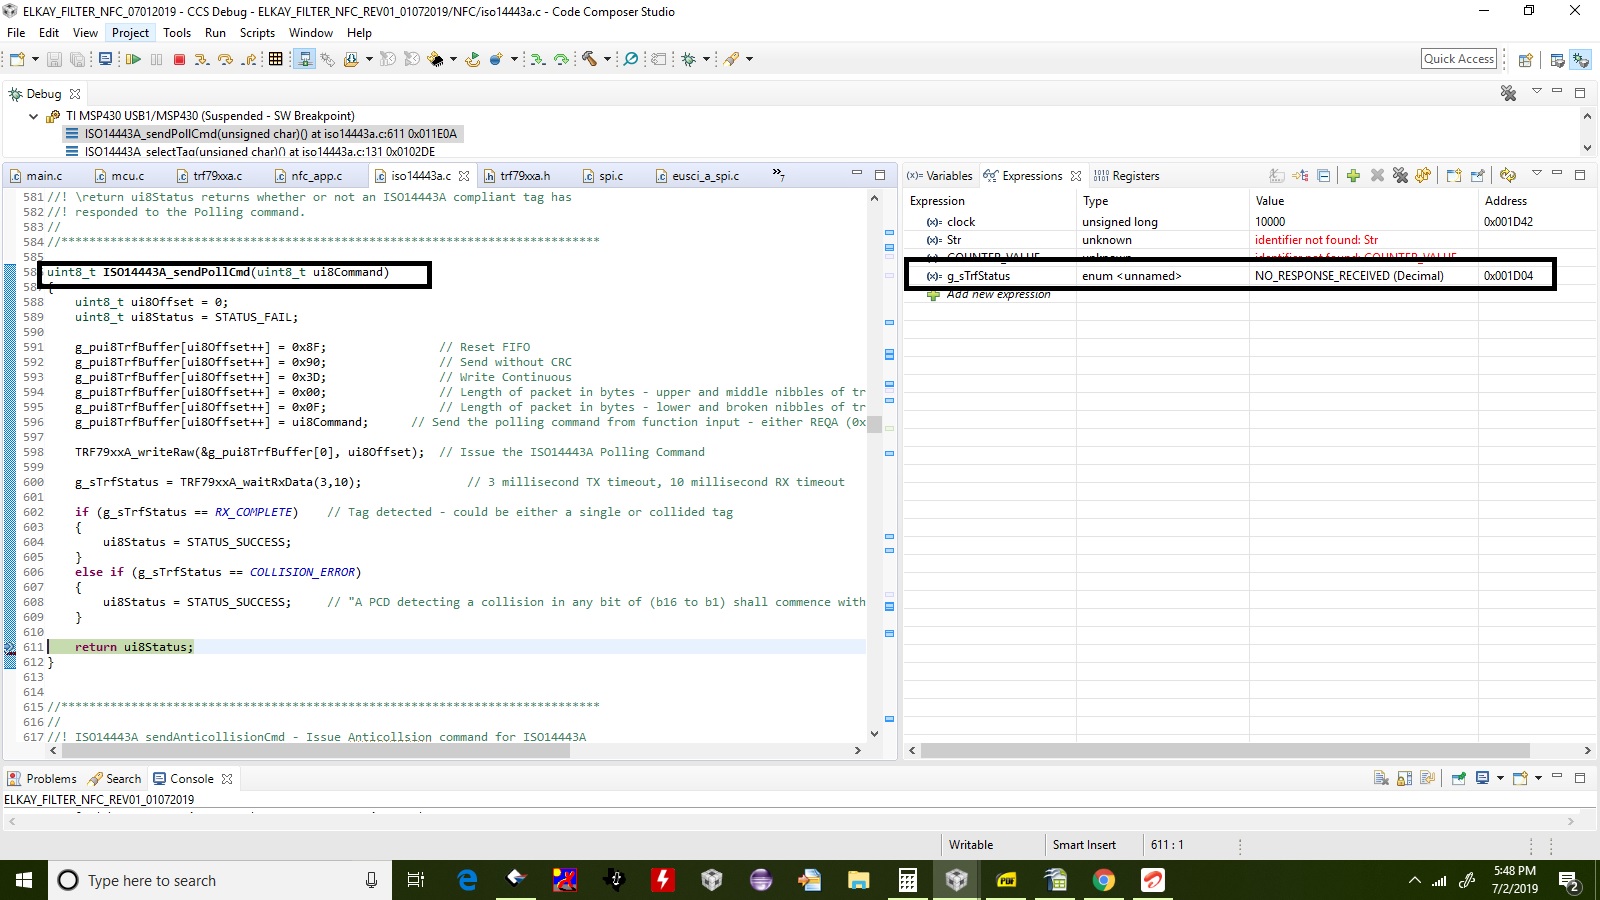Click the Open Perspective icon near Quick Access
The image size is (1600, 900).
click(1526, 60)
